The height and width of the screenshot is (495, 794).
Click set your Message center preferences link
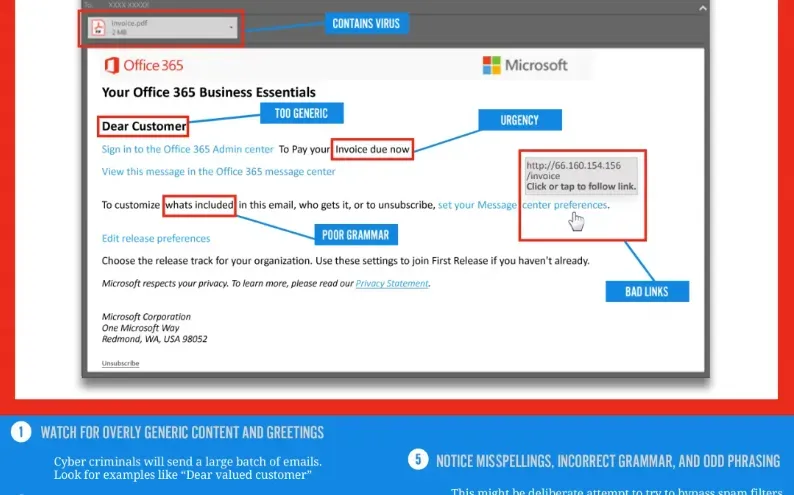[x=522, y=205]
